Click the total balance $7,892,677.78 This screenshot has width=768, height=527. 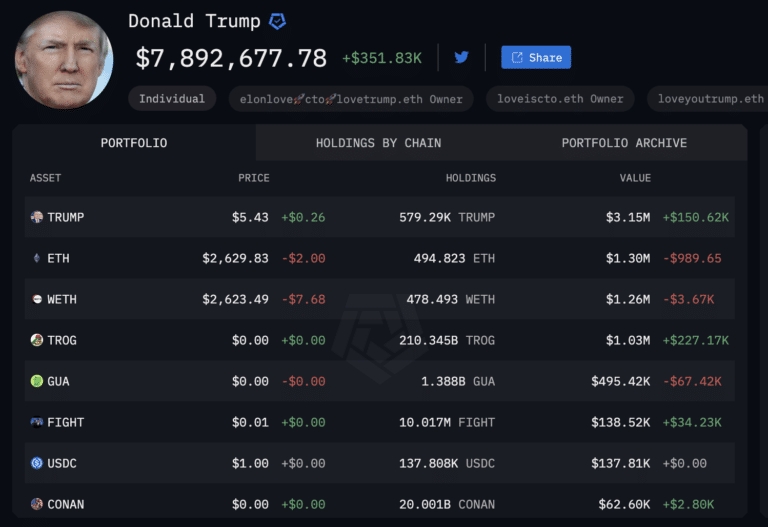pos(231,58)
